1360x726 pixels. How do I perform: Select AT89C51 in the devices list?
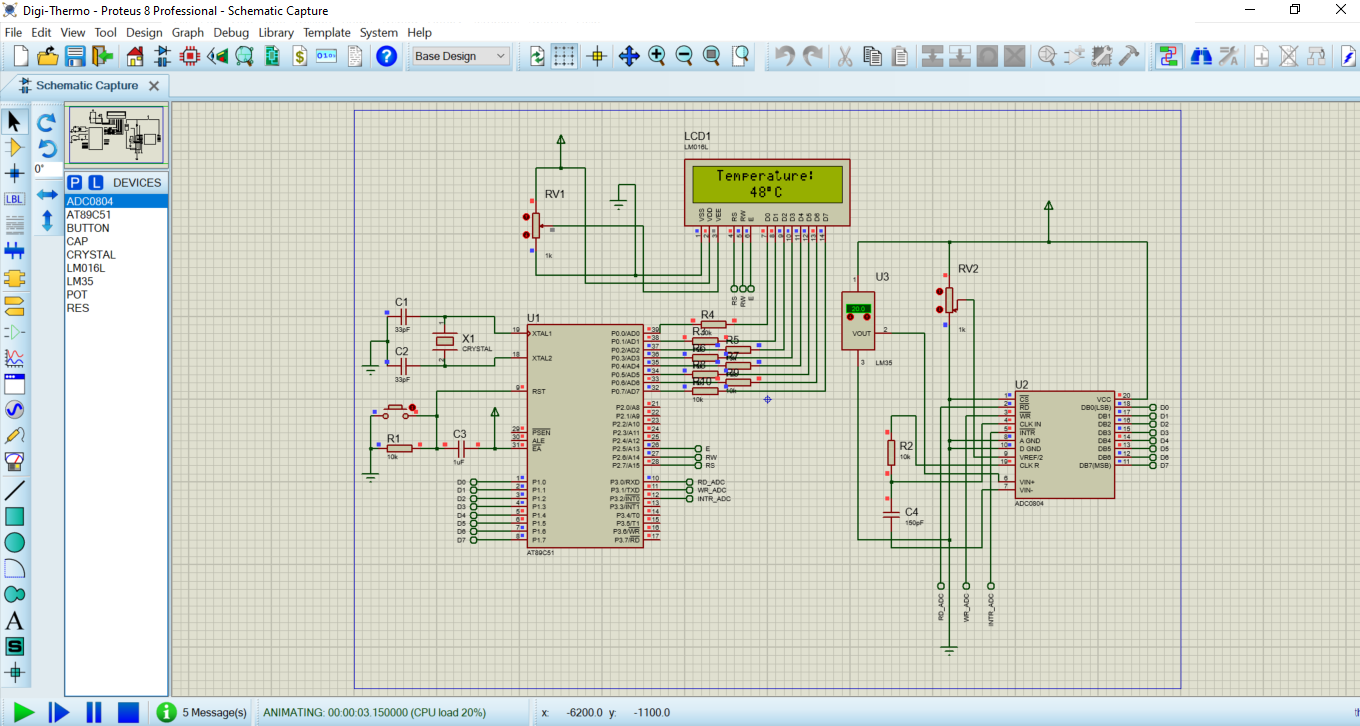tap(95, 214)
